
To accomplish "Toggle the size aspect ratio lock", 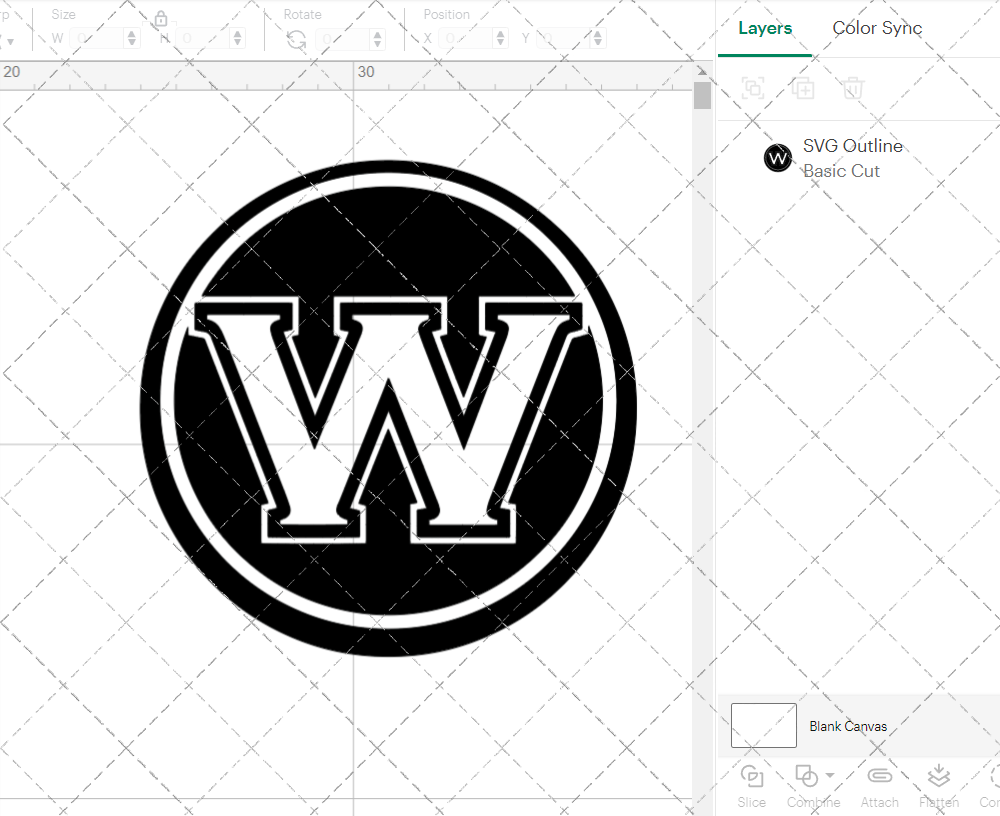I will click(x=161, y=18).
